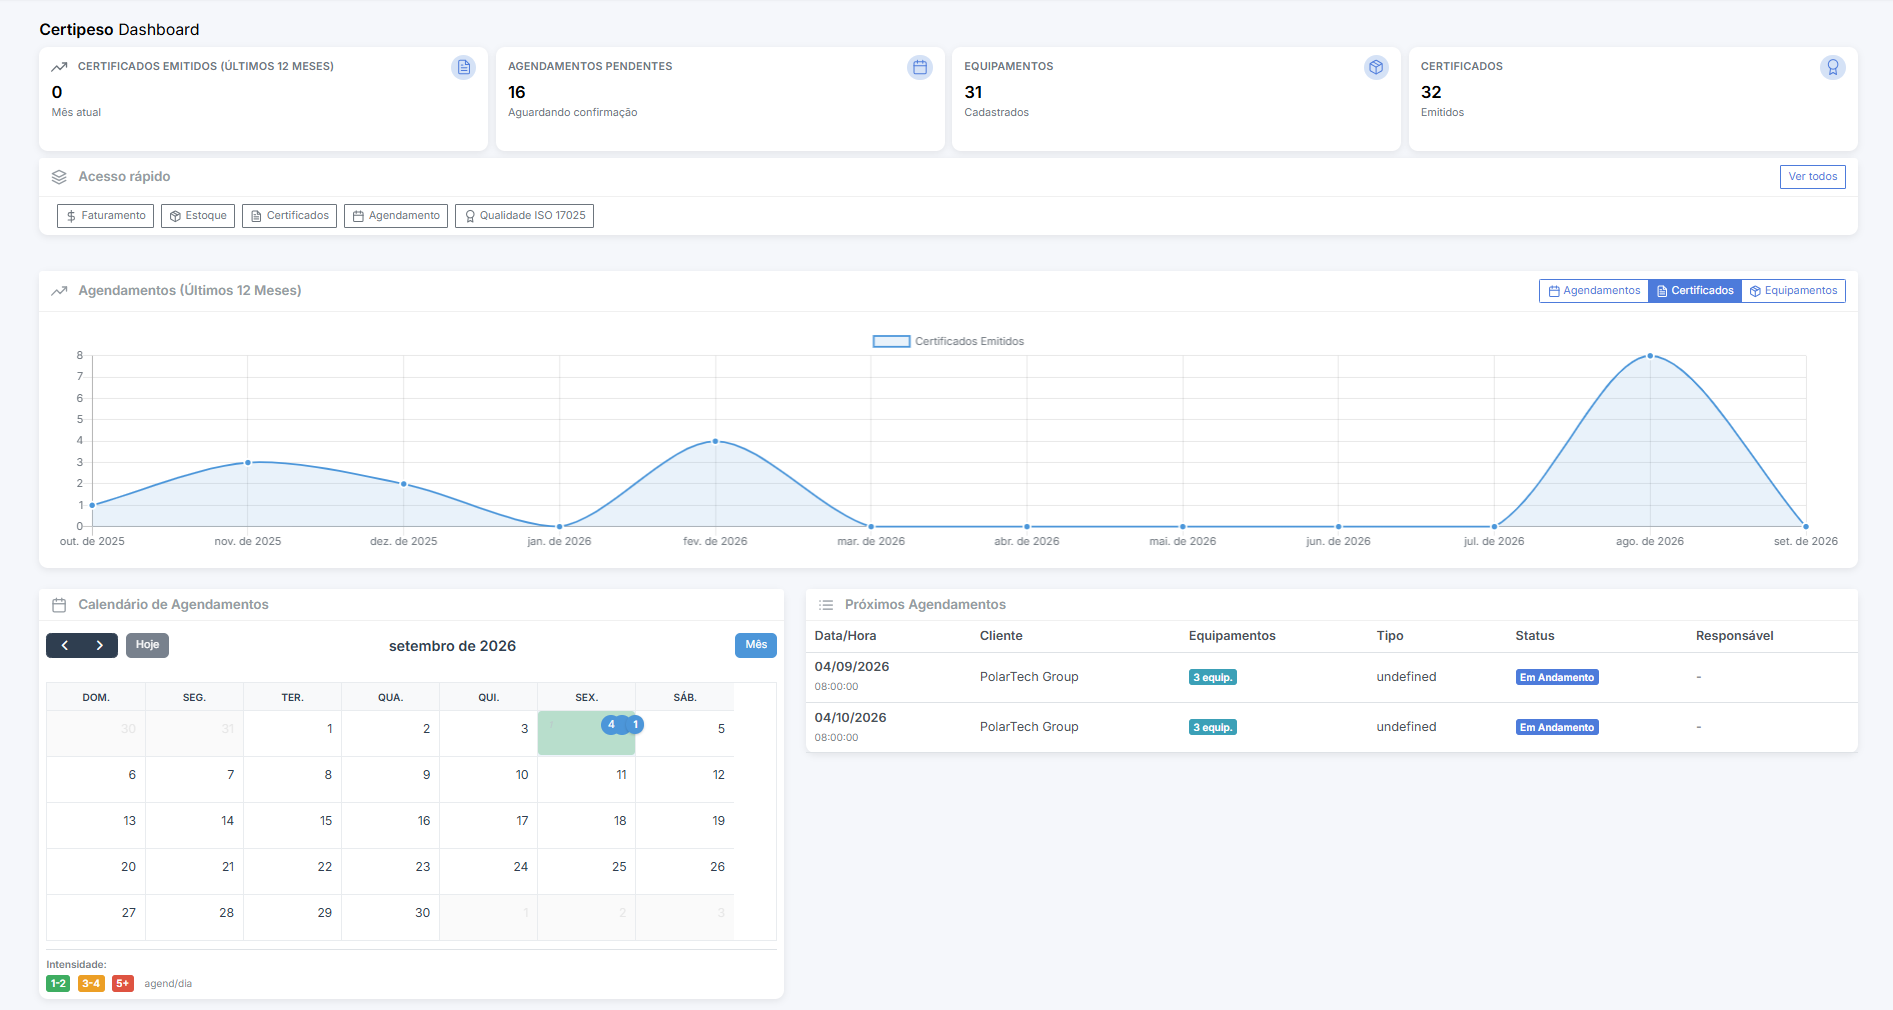This screenshot has height=1010, width=1893.
Task: Click Ver todos button
Action: tap(1812, 177)
